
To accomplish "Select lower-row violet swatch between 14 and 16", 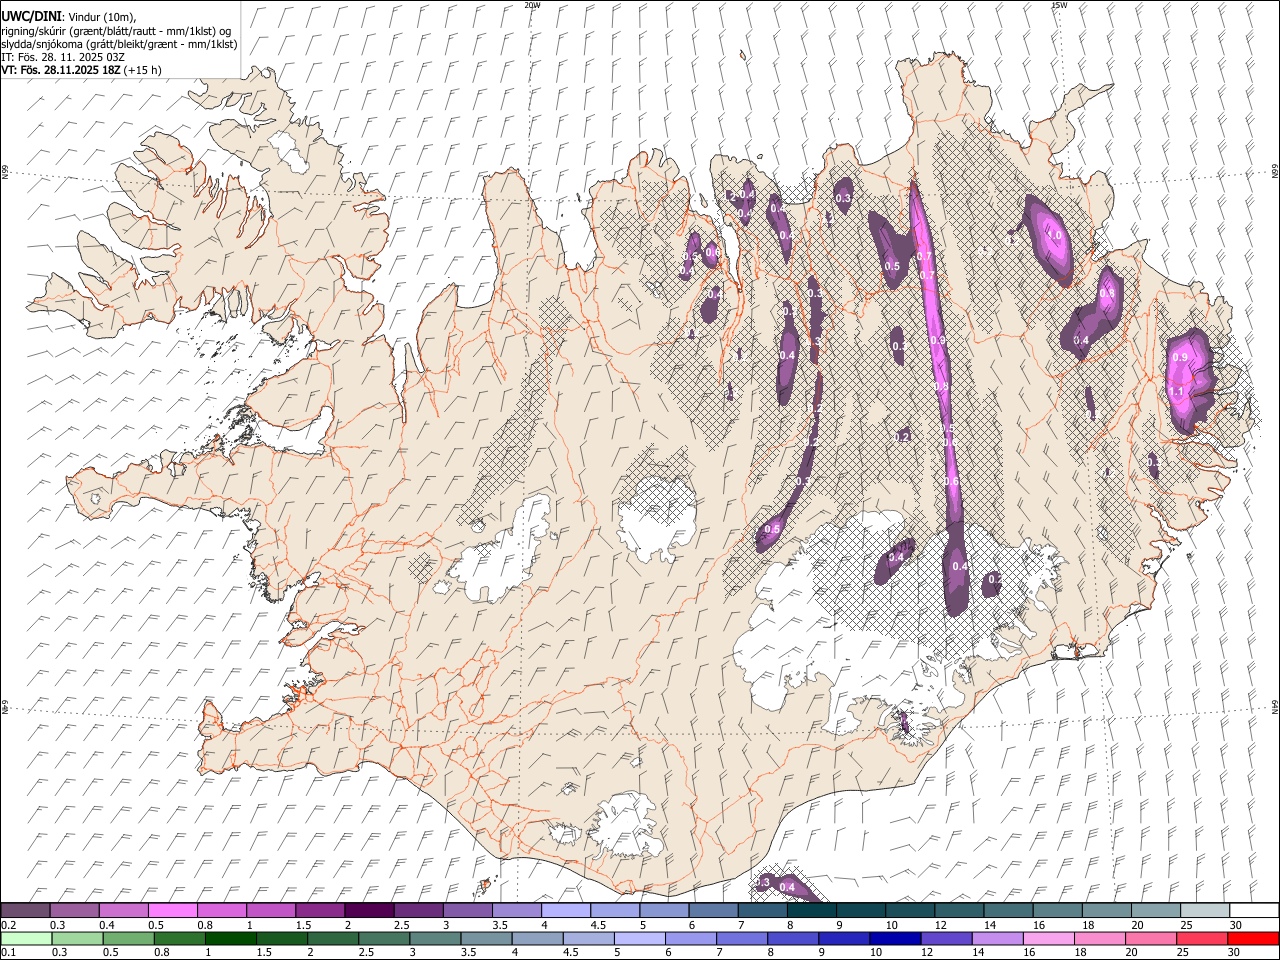I will click(x=997, y=938).
